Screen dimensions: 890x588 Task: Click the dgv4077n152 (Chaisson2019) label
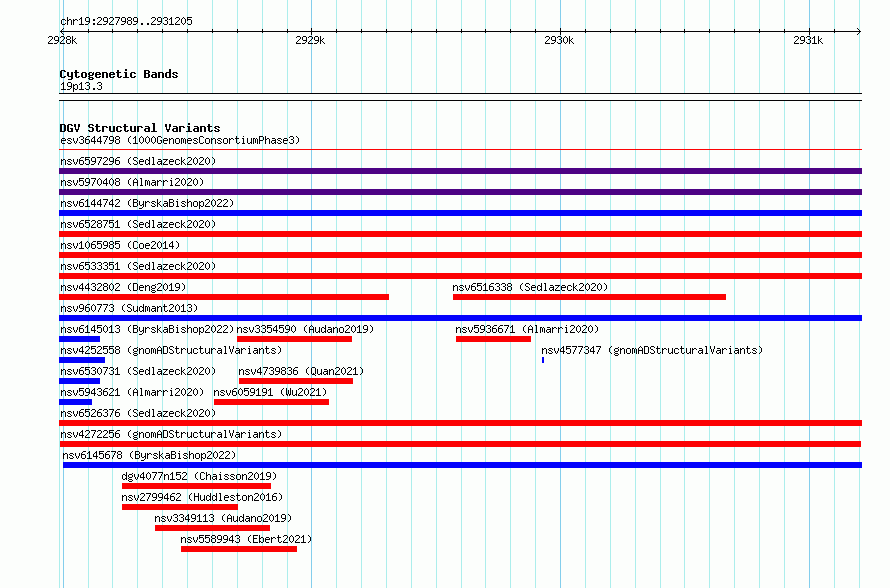[199, 476]
